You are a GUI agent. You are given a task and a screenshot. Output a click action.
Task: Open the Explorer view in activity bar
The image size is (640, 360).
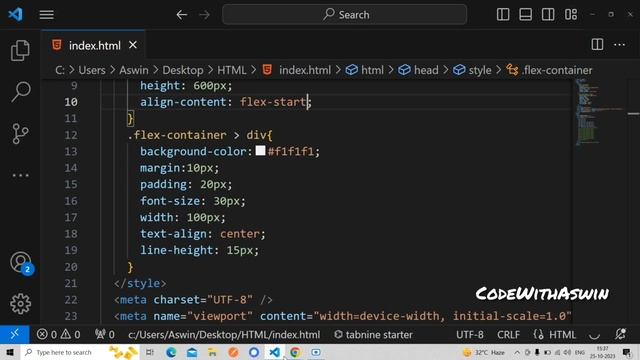pyautogui.click(x=20, y=51)
